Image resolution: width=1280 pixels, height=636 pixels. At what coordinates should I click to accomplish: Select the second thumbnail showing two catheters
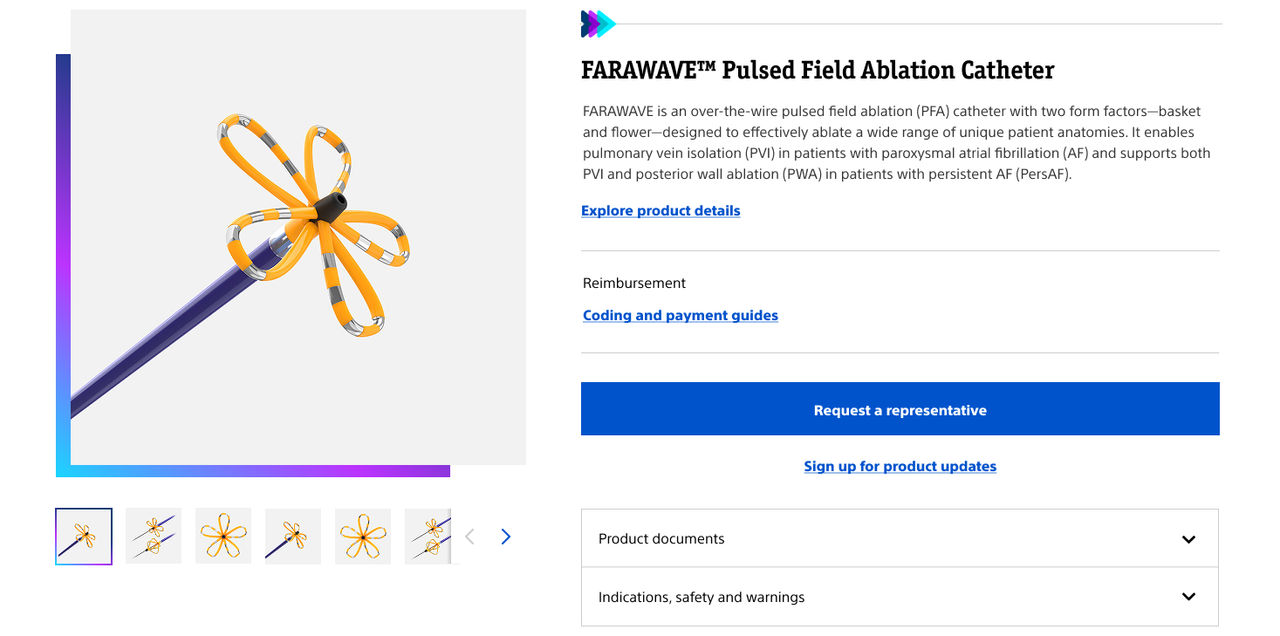[154, 536]
